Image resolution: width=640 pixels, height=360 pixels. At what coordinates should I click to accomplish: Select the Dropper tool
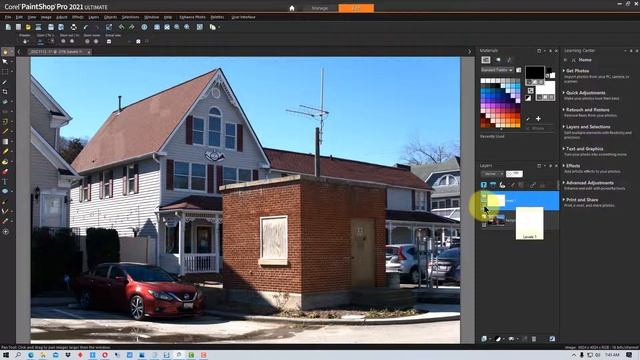[5, 82]
